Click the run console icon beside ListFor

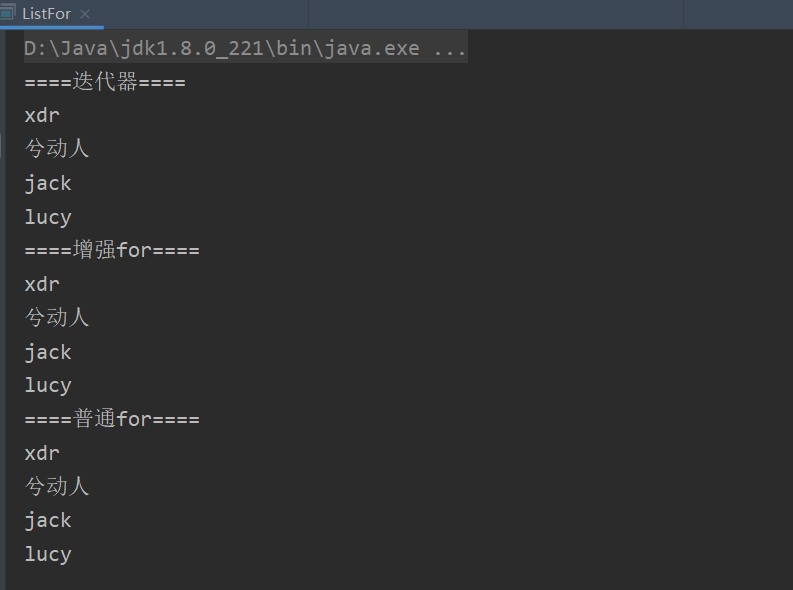pyautogui.click(x=8, y=12)
